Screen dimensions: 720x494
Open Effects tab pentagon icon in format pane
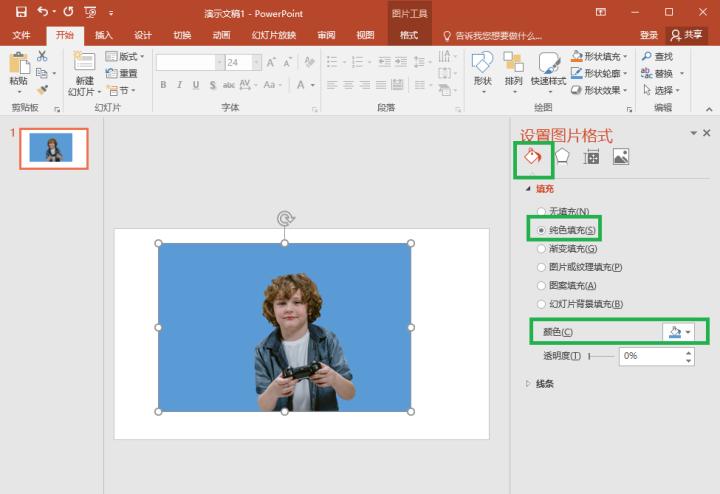(x=562, y=157)
